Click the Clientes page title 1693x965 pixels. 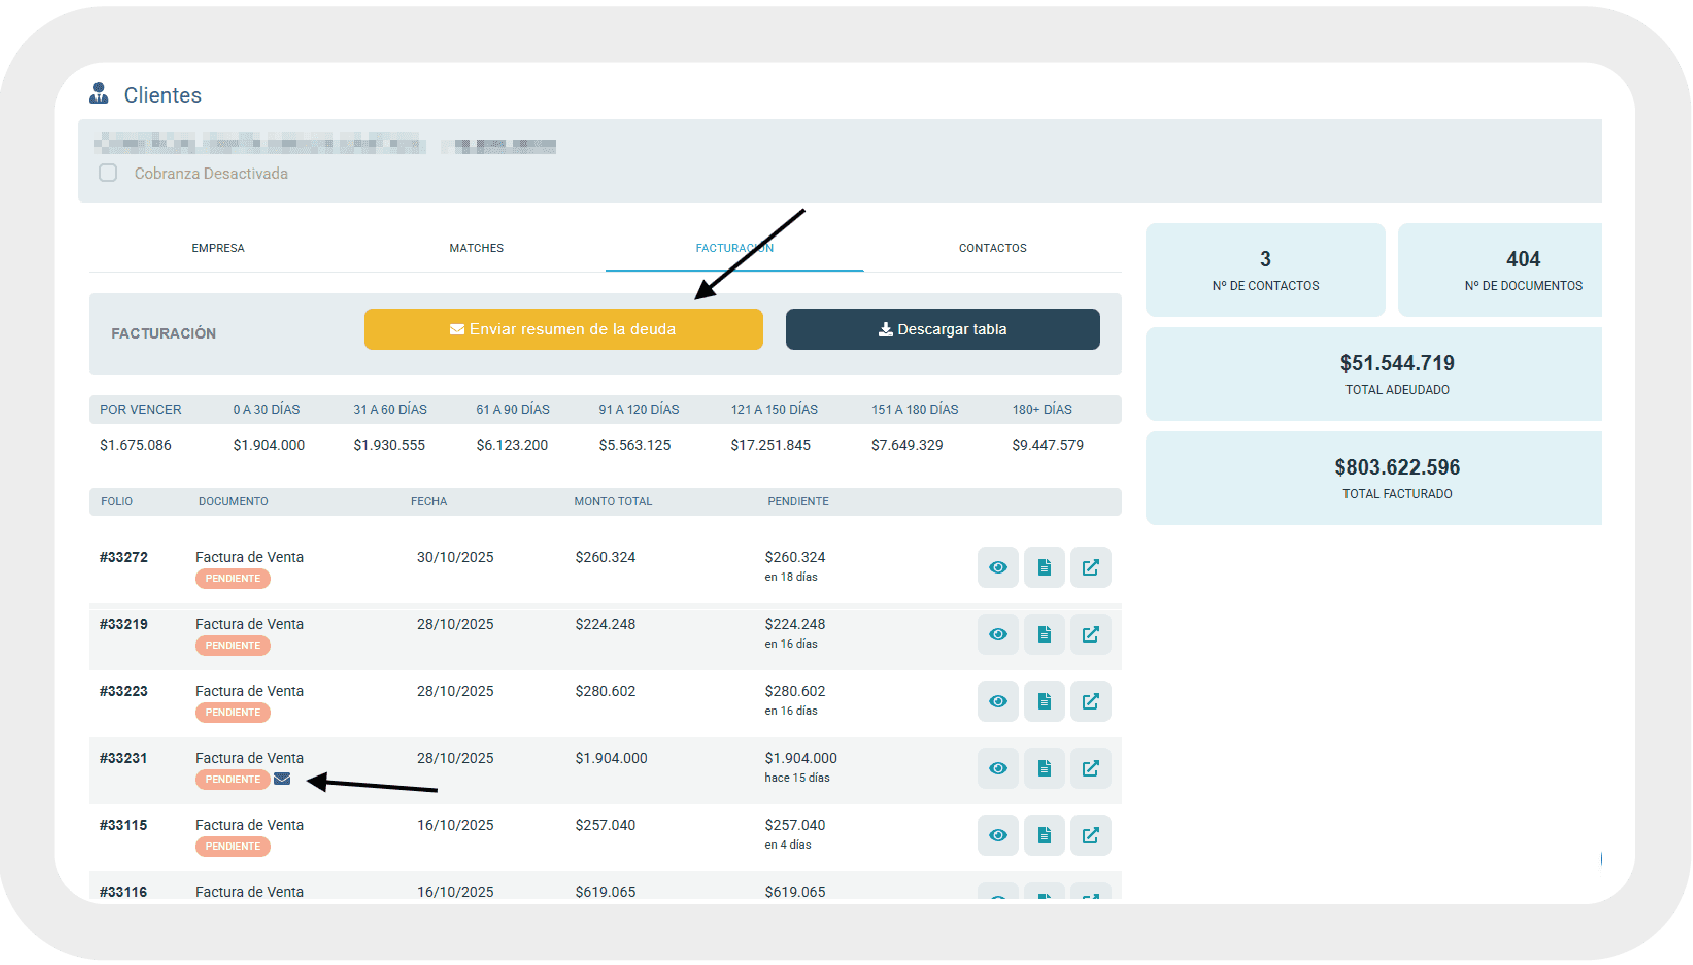(163, 95)
